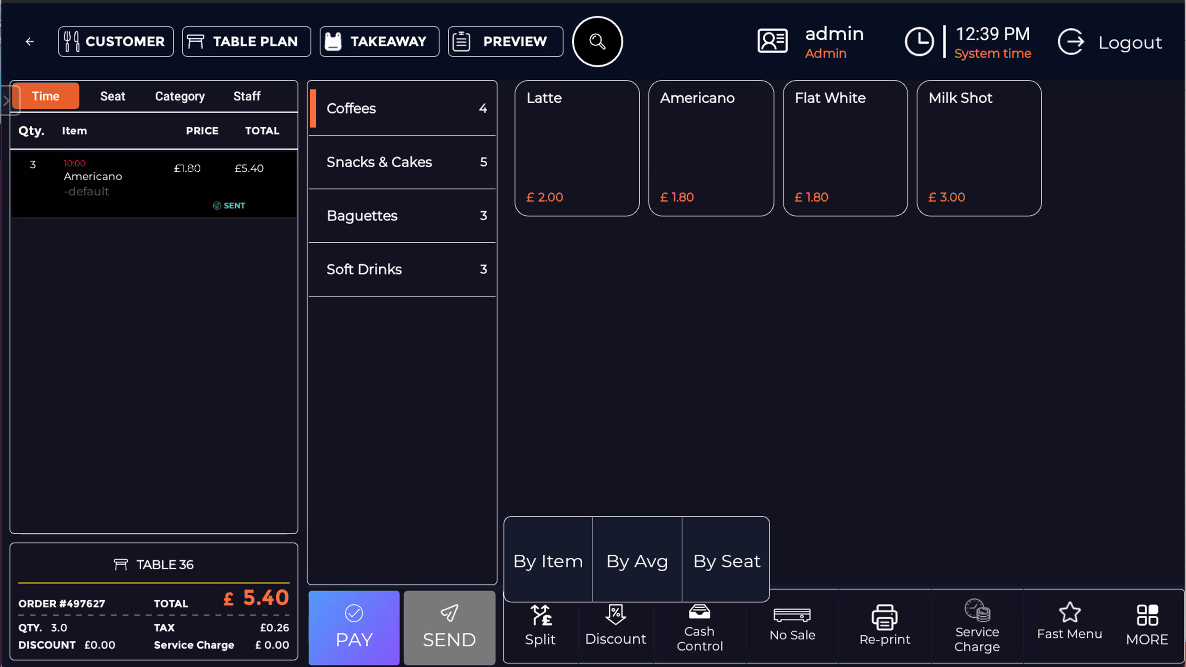The image size is (1186, 667).
Task: Expand the left side panel handle
Action: [5, 100]
